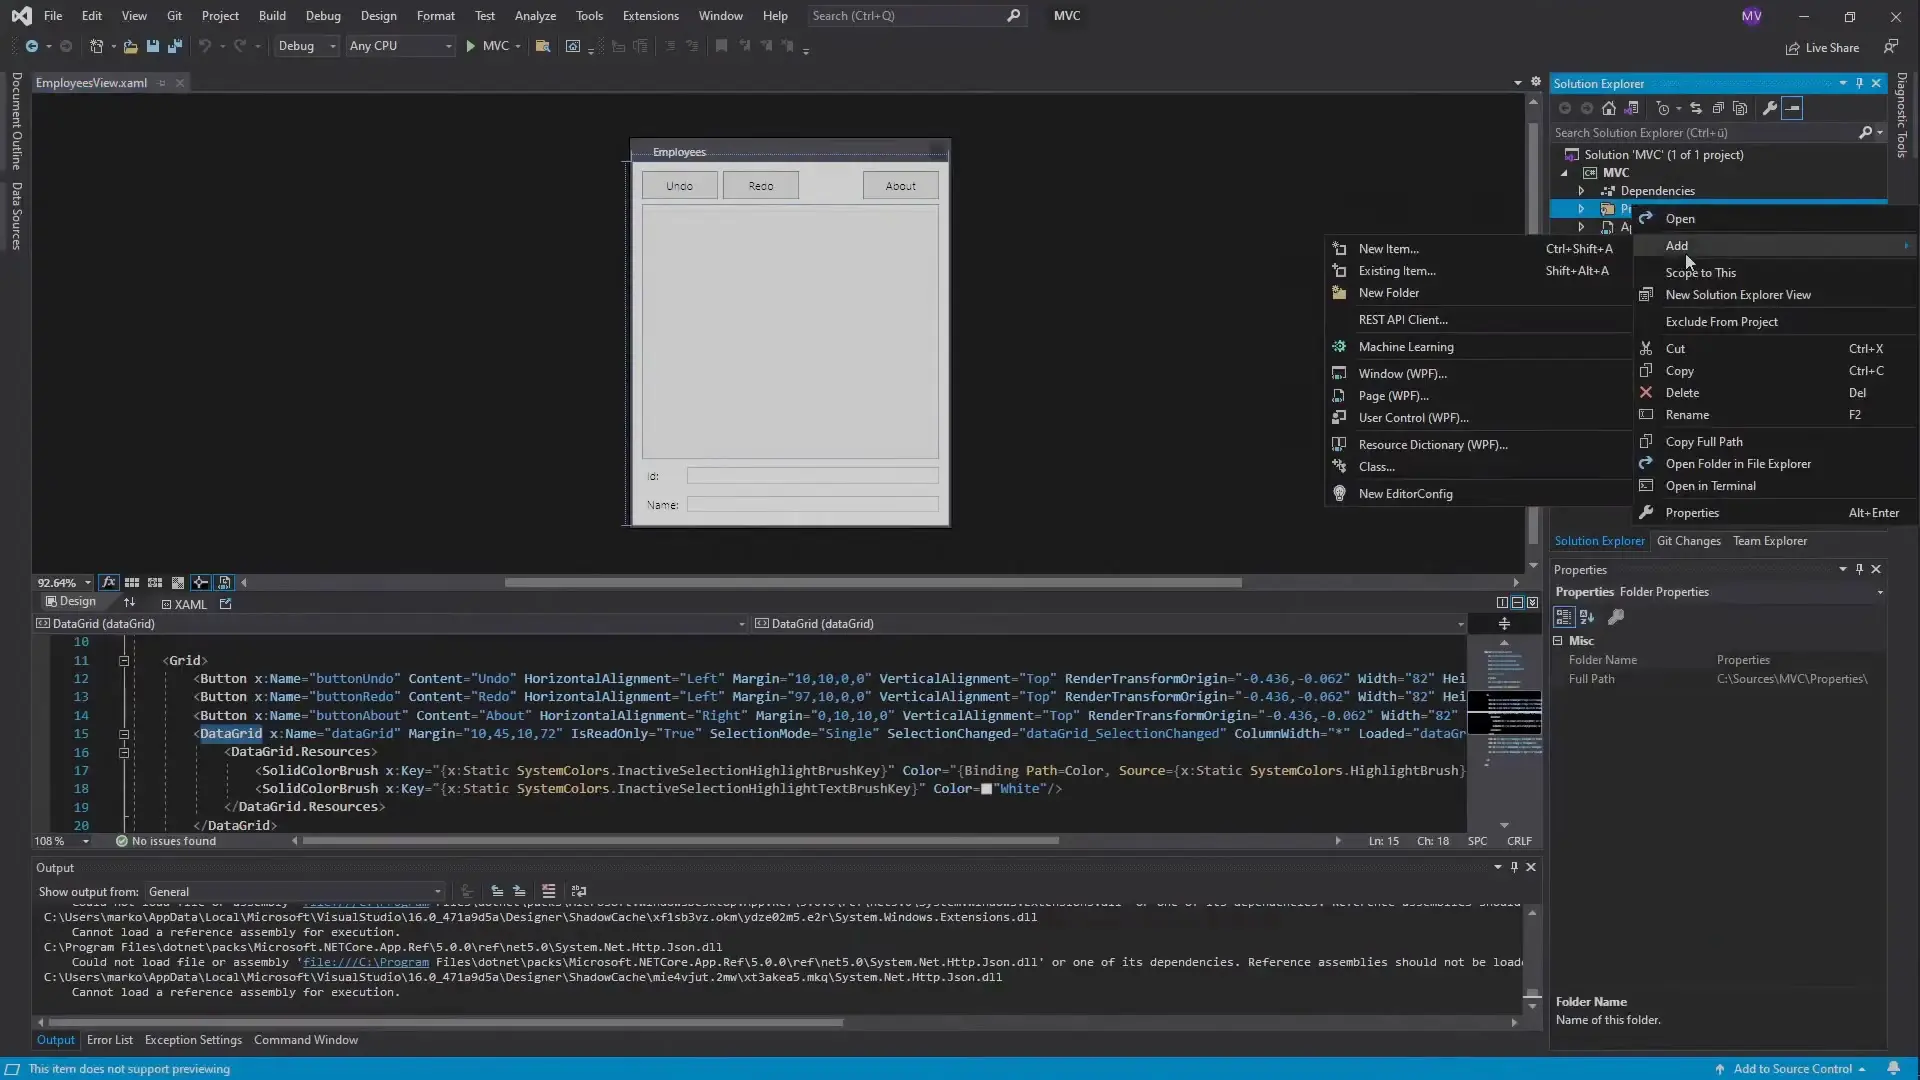Open the designer zoom 92.64% dropdown
Viewport: 1920px width, 1080px height.
[87, 582]
